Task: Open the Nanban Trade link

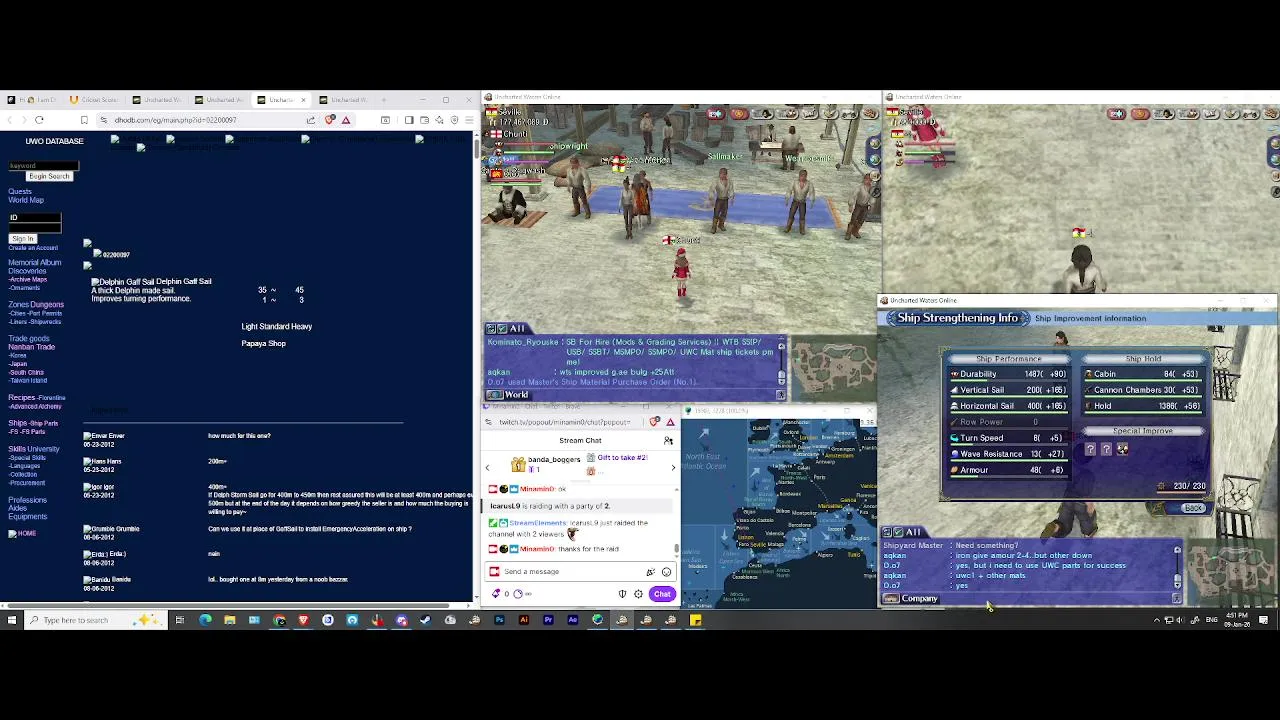Action: pos(32,346)
